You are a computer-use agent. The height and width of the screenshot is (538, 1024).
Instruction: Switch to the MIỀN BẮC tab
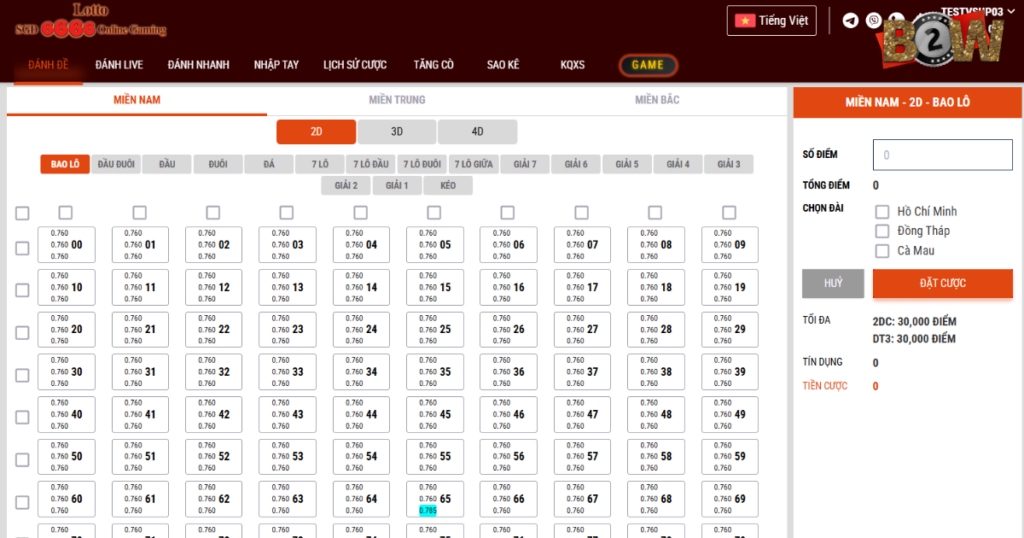pos(657,100)
